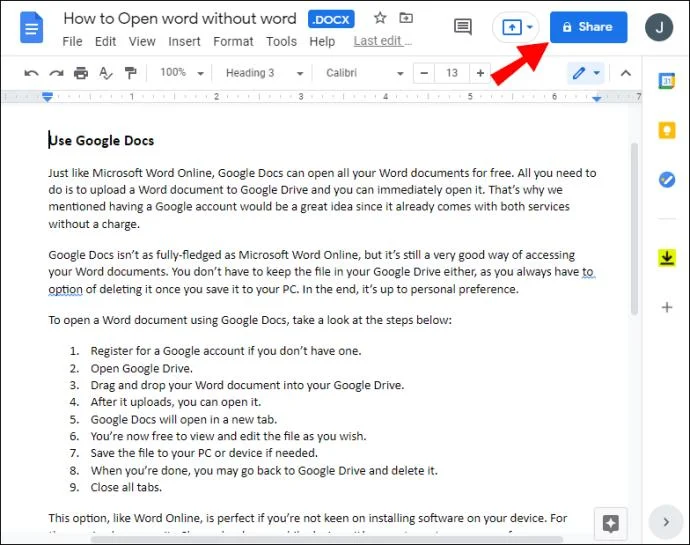Click the right indent marker on ruler
The image size is (690, 545).
click(596, 99)
